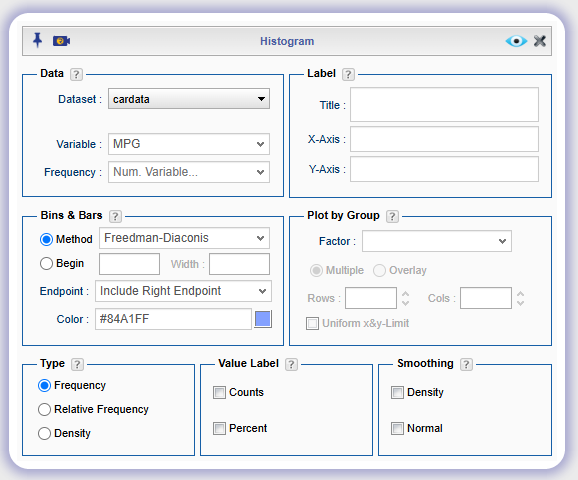This screenshot has width=578, height=480.
Task: Expand the Factor dropdown
Action: click(x=437, y=241)
